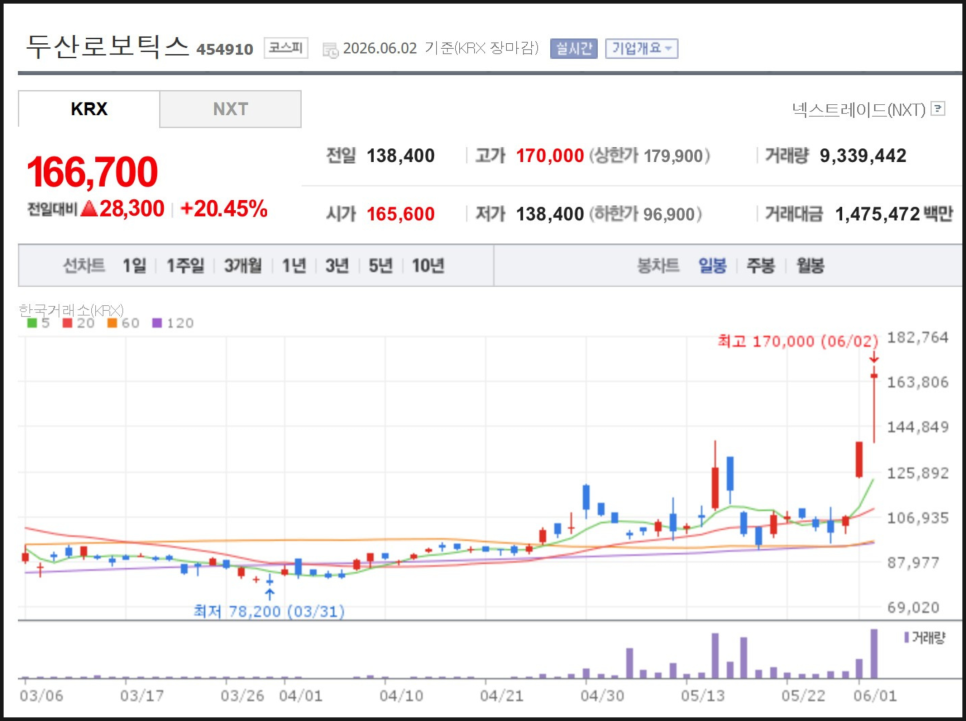The height and width of the screenshot is (721, 966).
Task: Click the purple 거래량 legend swatch
Action: tap(906, 637)
